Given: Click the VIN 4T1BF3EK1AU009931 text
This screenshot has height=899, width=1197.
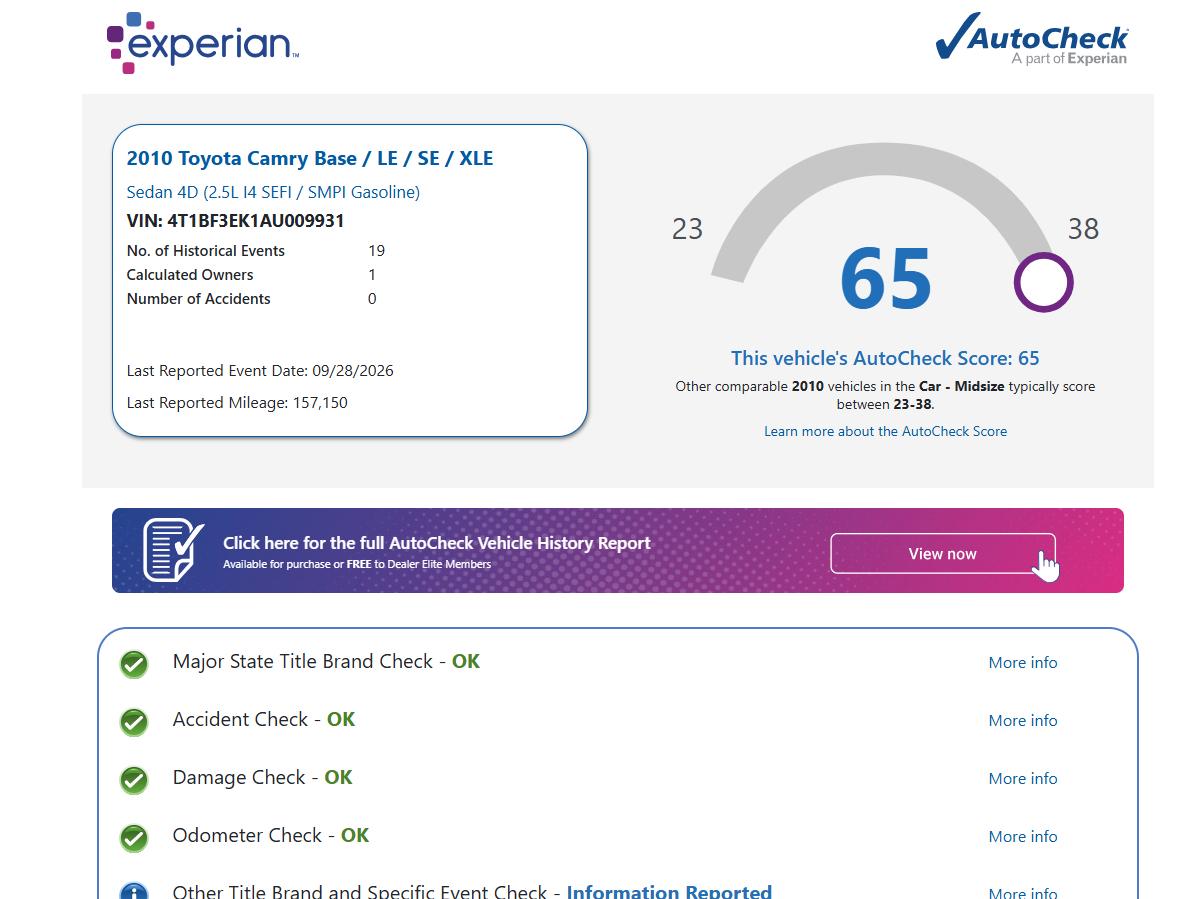Looking at the screenshot, I should [x=235, y=221].
